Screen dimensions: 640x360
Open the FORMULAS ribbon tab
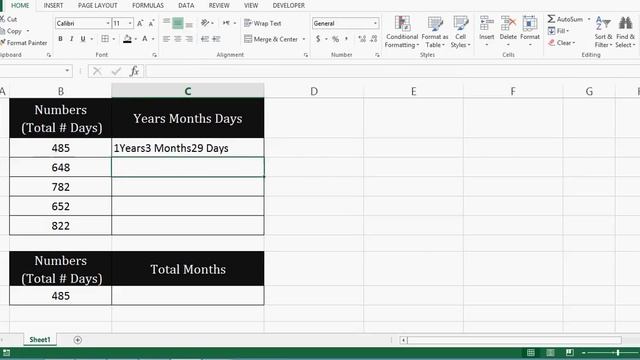148,5
